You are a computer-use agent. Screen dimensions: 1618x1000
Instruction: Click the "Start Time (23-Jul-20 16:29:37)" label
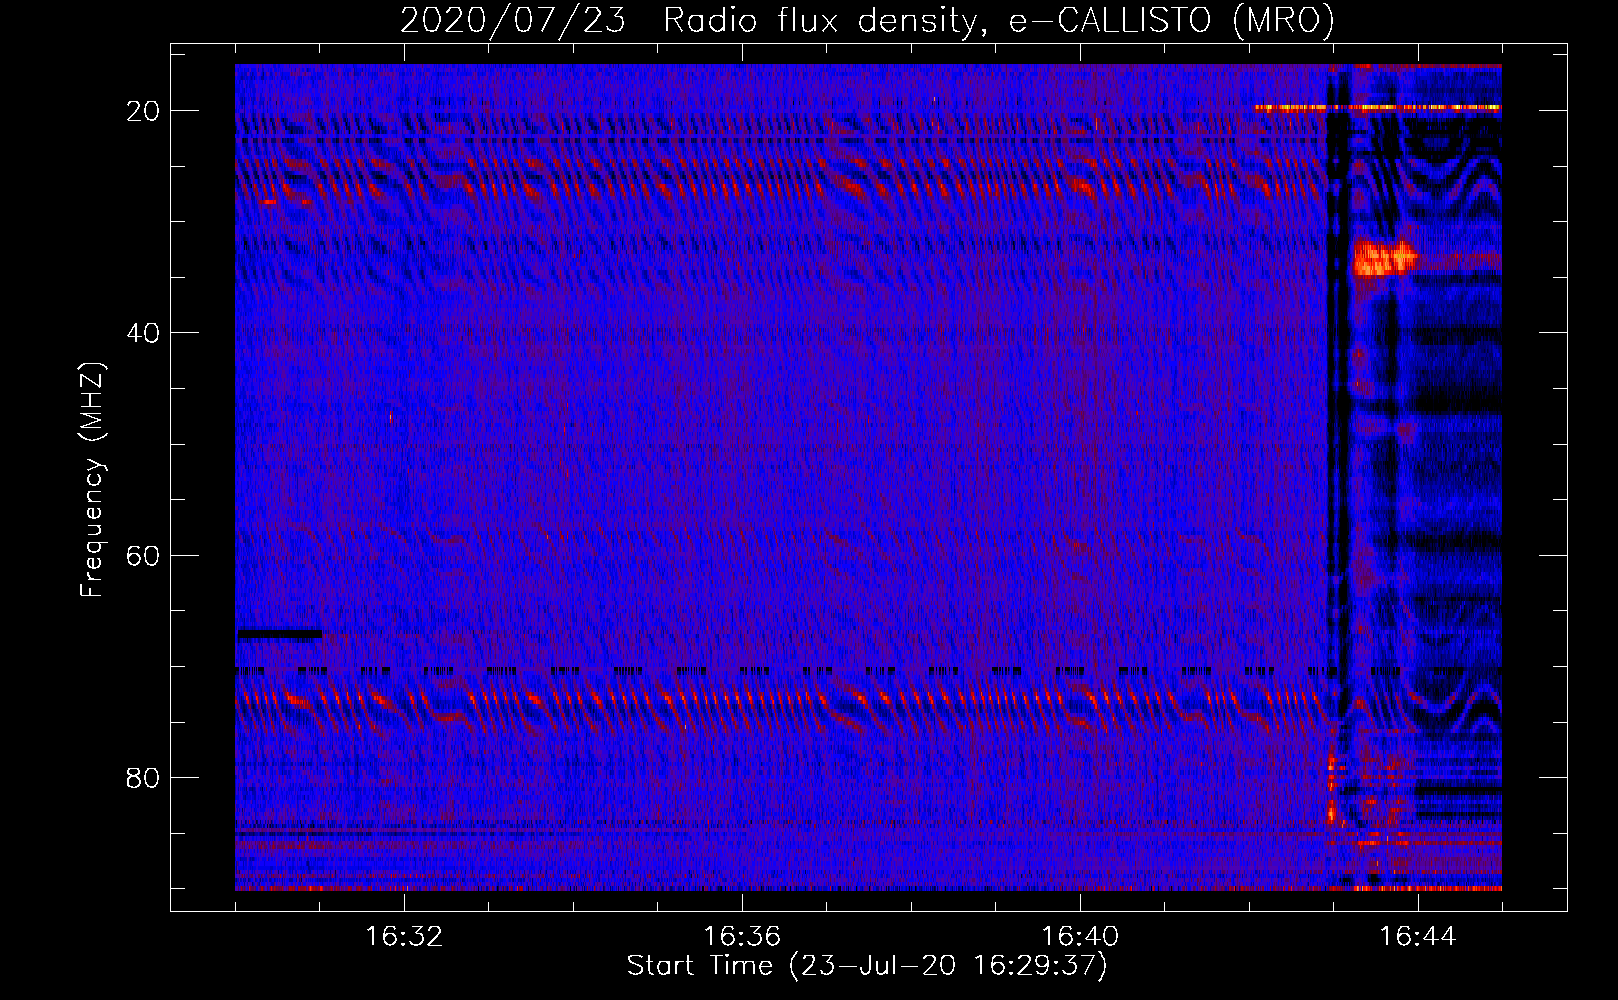867,966
